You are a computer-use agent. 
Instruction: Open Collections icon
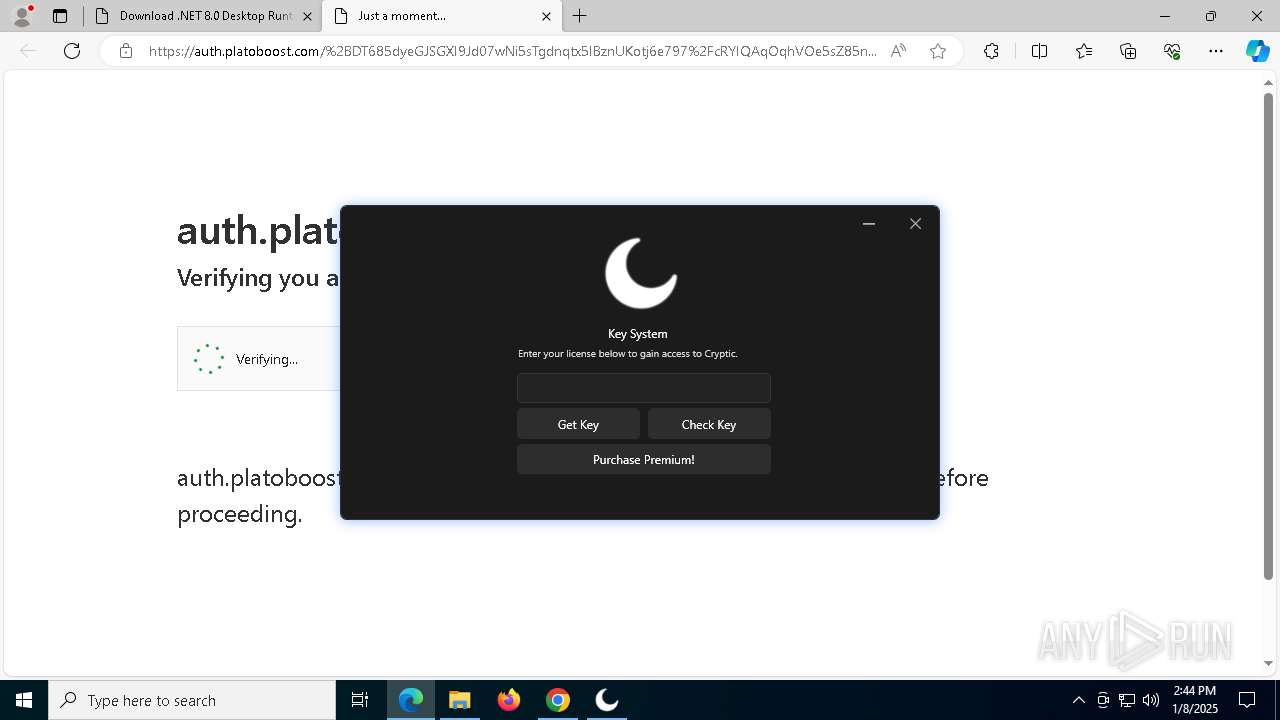[x=1128, y=51]
